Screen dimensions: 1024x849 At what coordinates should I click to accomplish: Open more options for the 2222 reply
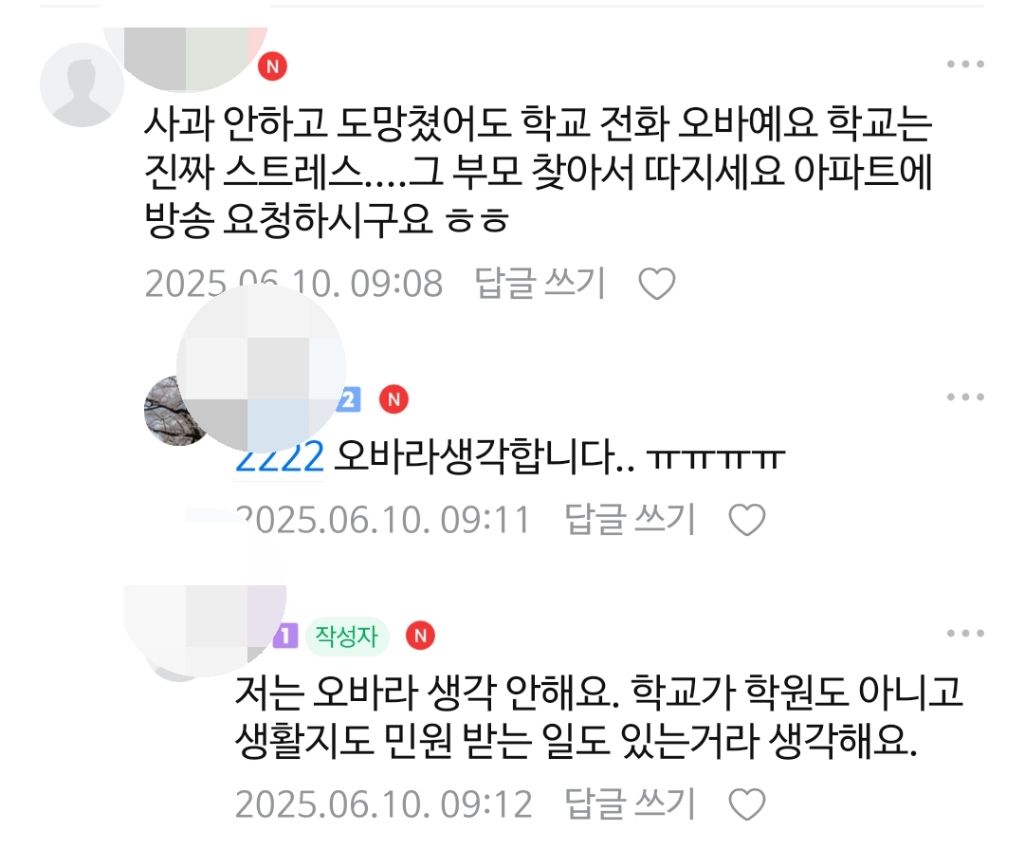pyautogui.click(x=965, y=397)
